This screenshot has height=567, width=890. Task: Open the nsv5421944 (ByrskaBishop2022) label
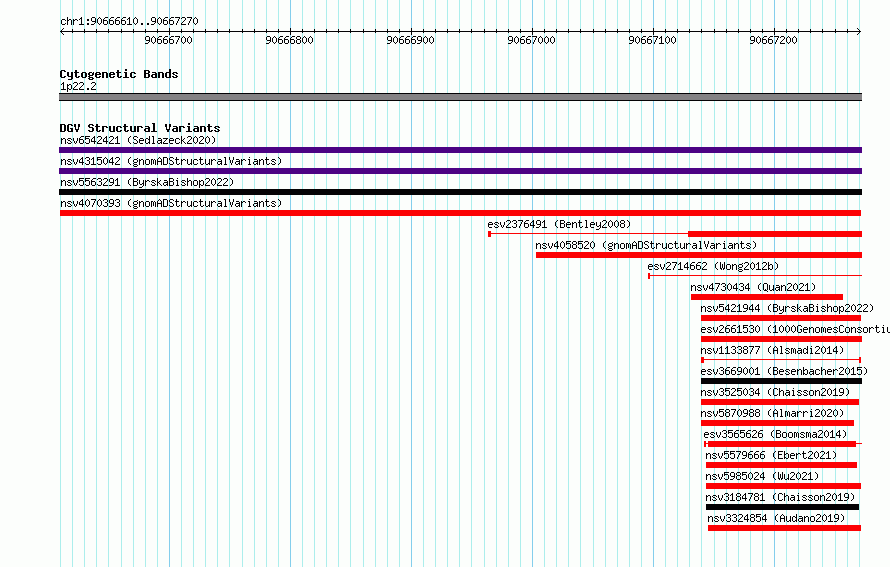coord(787,308)
